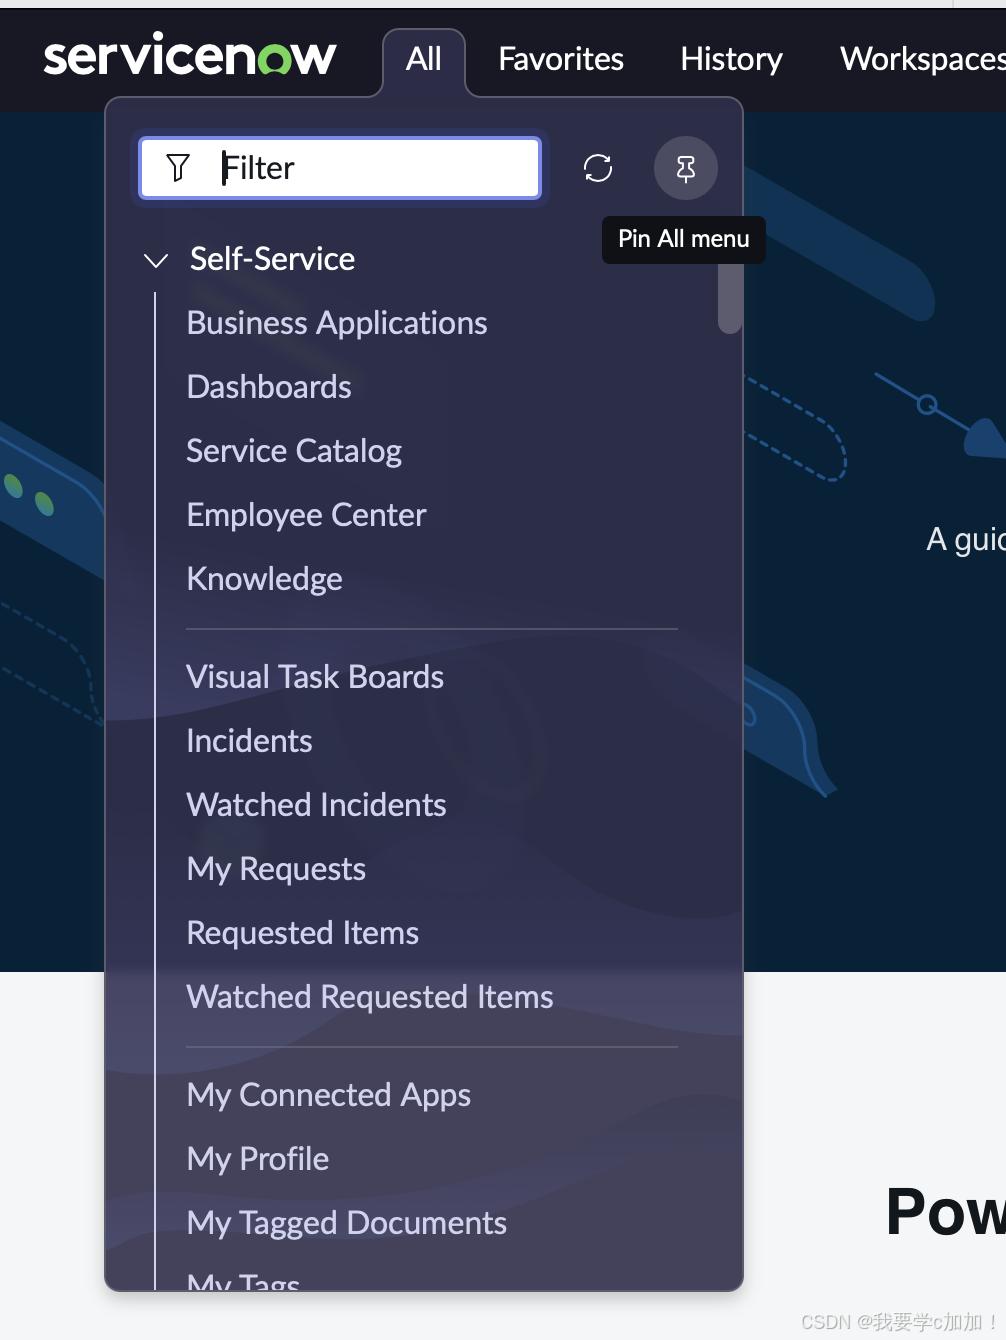Open Watched Incidents
This screenshot has height=1340, width=1006.
point(316,805)
